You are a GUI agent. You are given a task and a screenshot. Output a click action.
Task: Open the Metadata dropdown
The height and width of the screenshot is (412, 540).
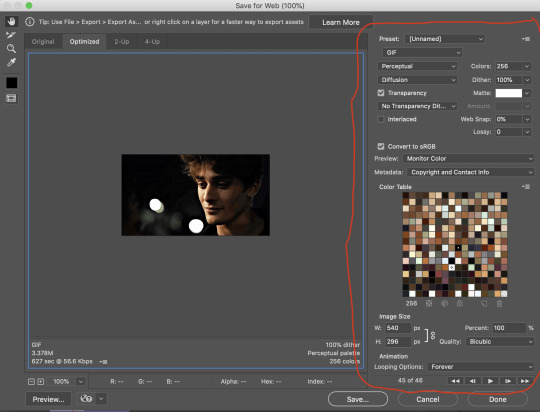click(x=470, y=172)
